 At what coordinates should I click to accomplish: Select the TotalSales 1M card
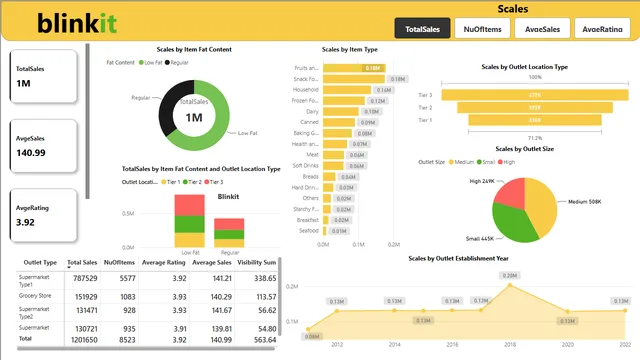click(43, 76)
